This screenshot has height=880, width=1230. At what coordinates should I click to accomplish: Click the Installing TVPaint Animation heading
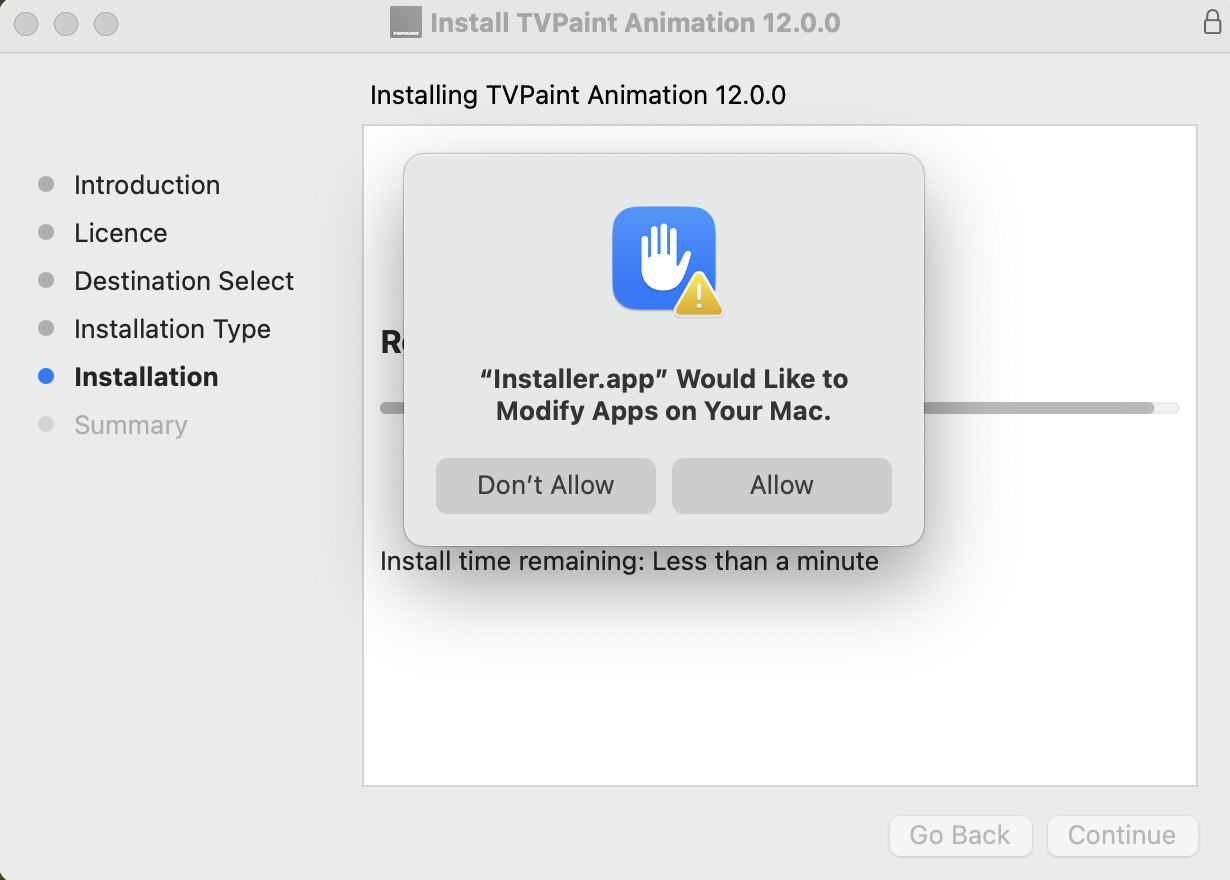(578, 95)
